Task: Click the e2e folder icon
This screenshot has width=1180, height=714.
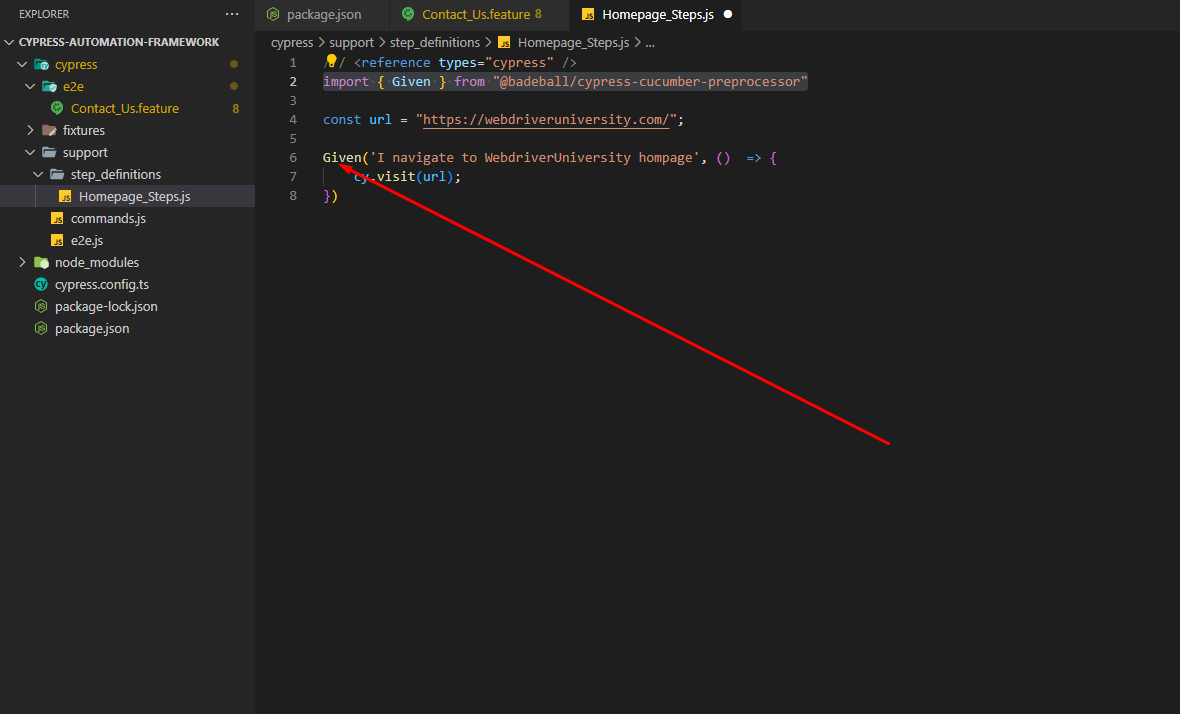Action: (50, 87)
